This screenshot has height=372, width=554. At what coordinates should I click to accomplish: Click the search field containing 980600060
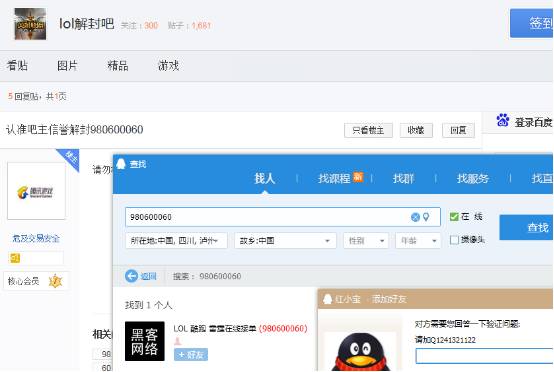[283, 217]
